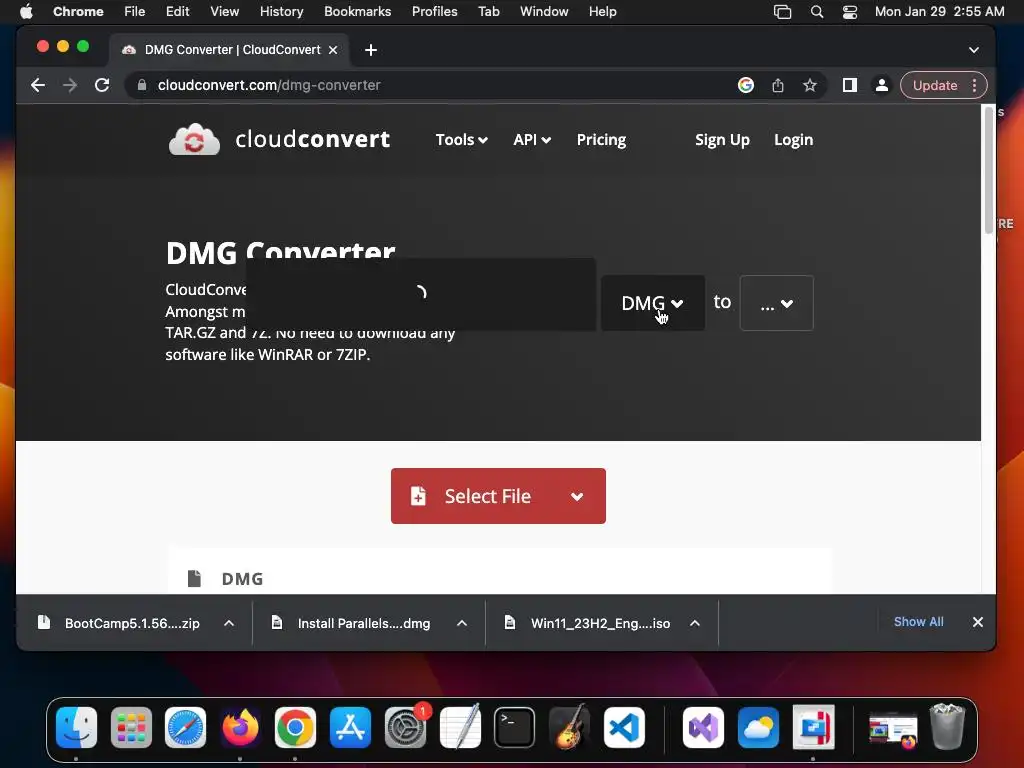Viewport: 1024px width, 768px height.
Task: Open the tab search chevron in Chrome
Action: [x=974, y=50]
